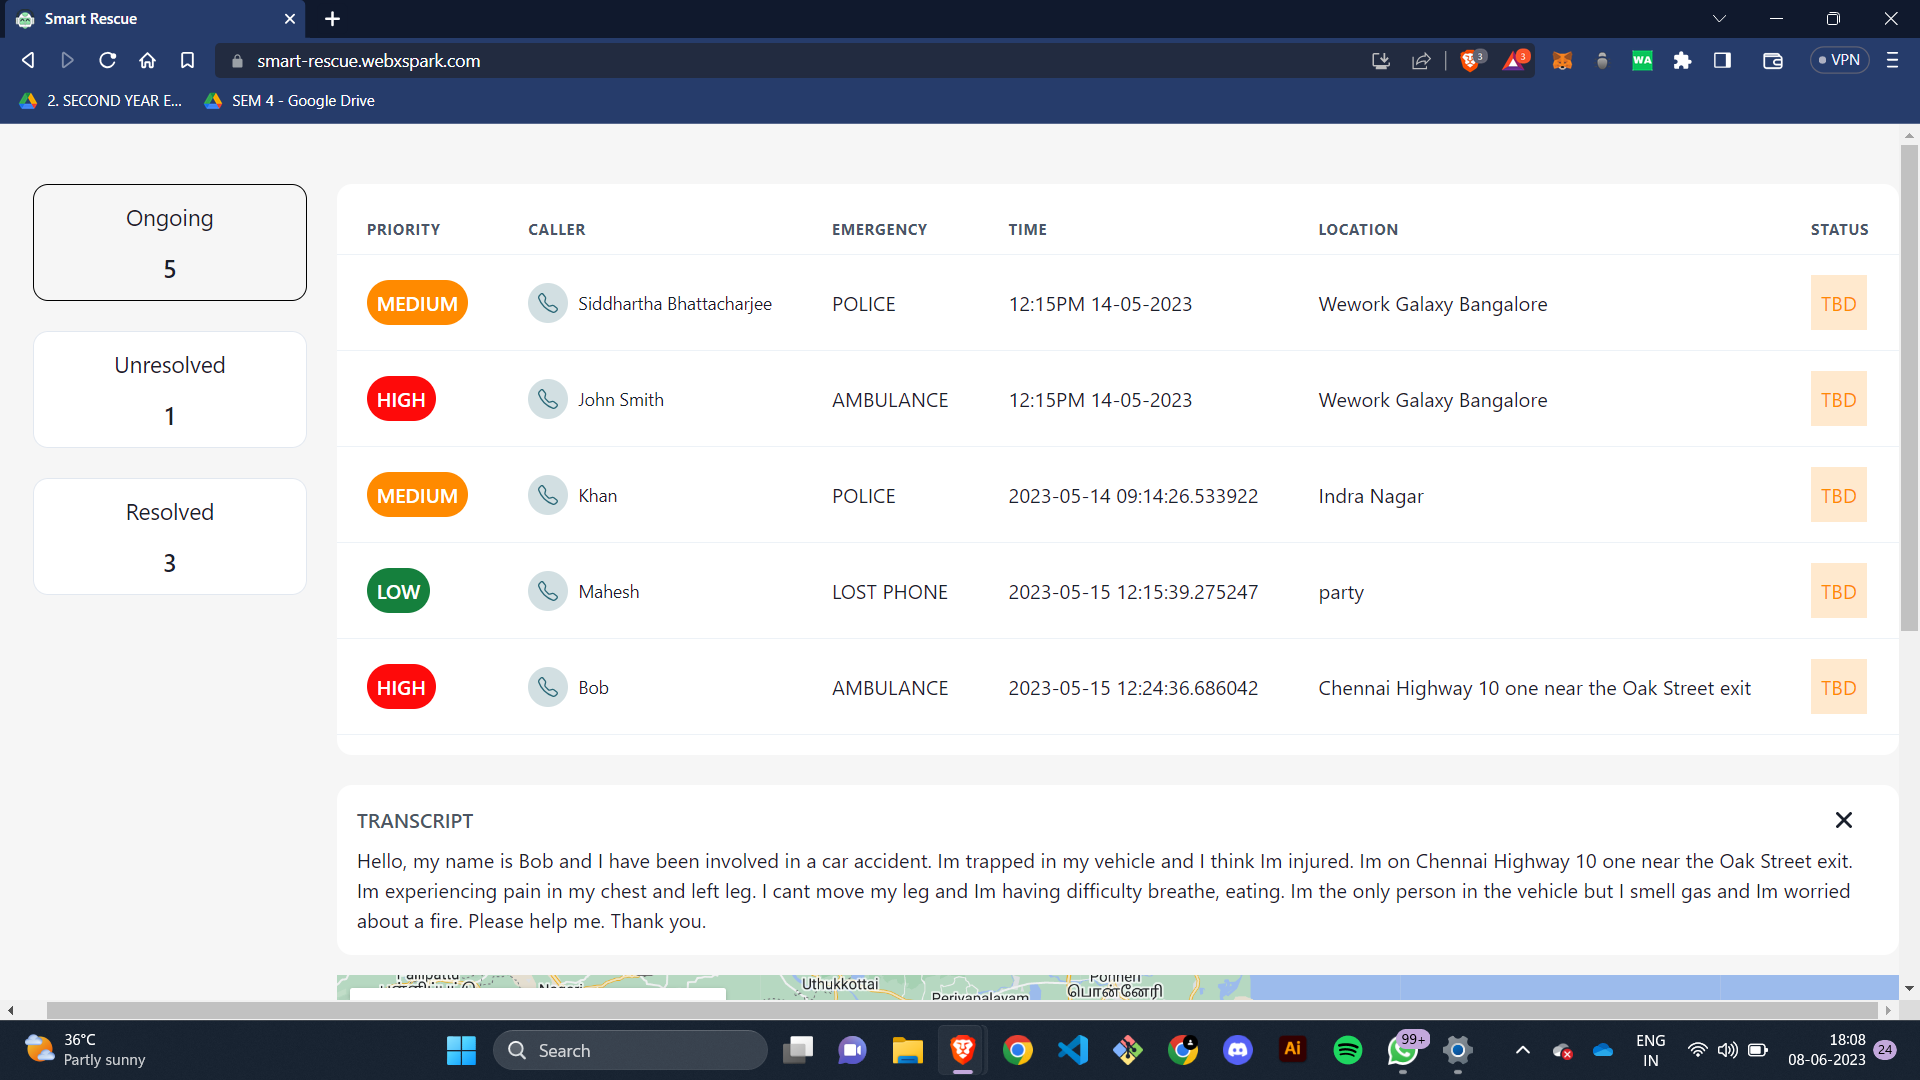Screen dimensions: 1920x1080
Task: Click the HIGH priority badge for Bob
Action: click(400, 686)
